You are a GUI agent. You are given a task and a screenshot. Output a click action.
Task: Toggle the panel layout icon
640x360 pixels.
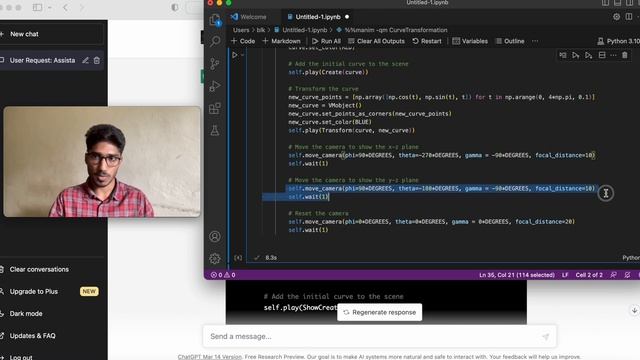pos(618,2)
